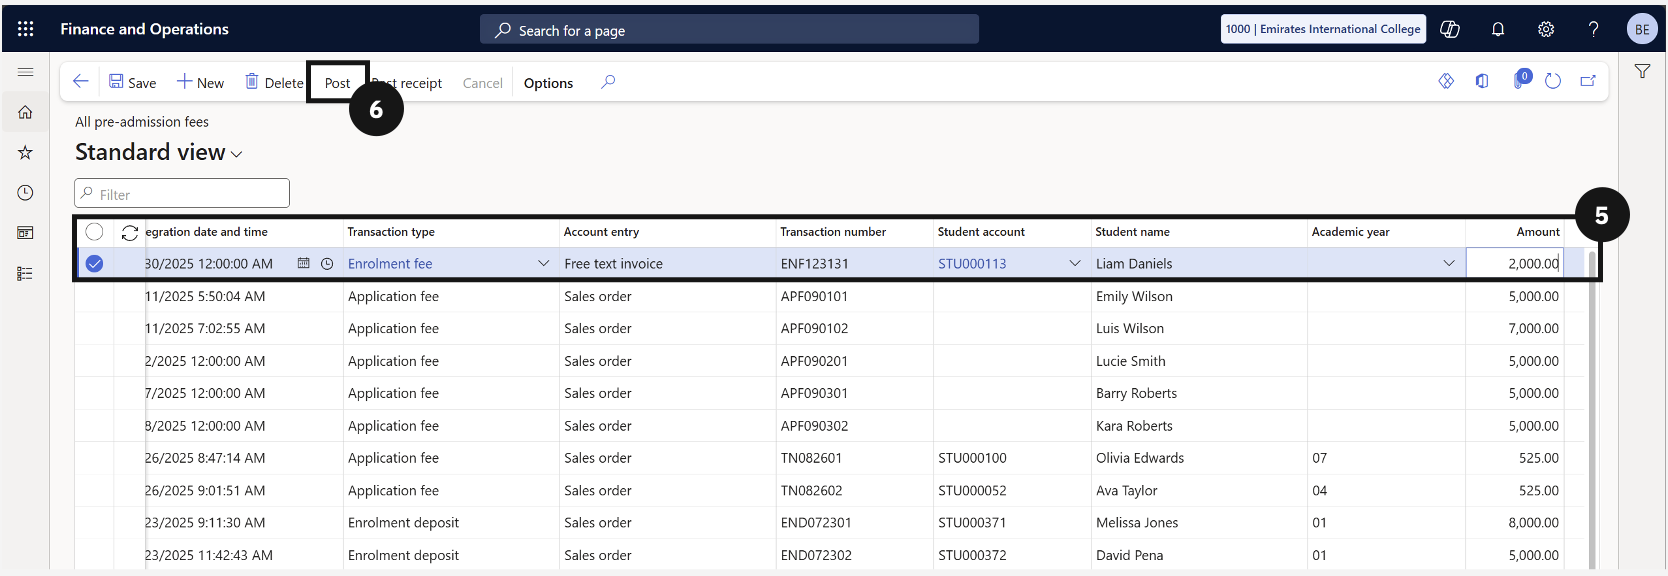Click the grid refresh icon in header
The image size is (1668, 576).
point(130,232)
